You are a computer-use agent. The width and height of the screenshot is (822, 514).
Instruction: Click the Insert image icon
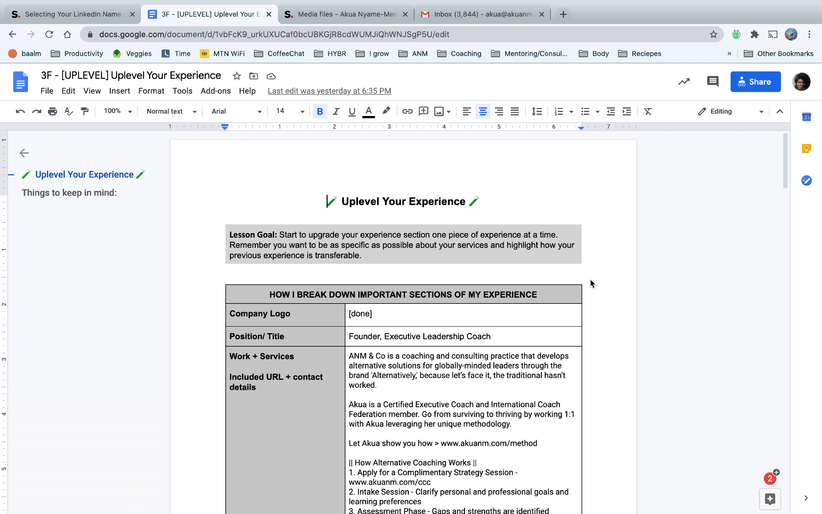click(439, 111)
